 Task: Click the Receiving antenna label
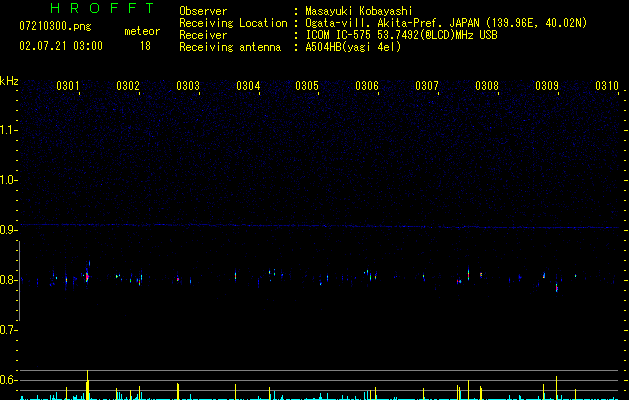pyautogui.click(x=230, y=47)
